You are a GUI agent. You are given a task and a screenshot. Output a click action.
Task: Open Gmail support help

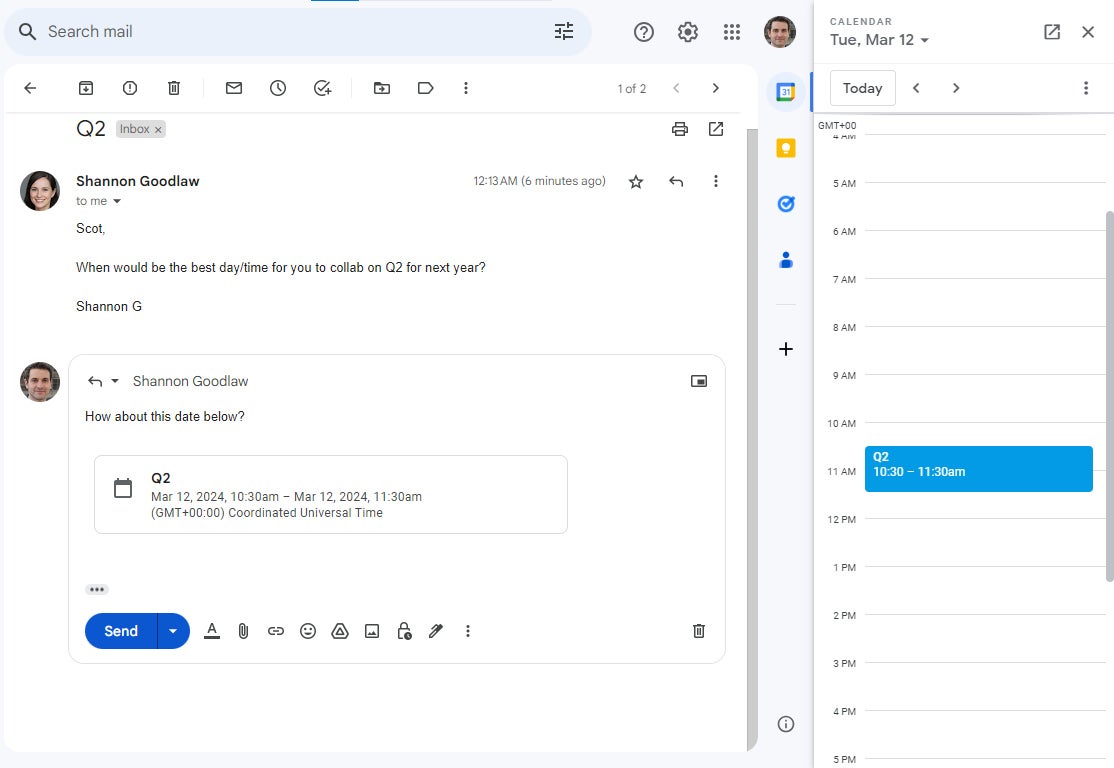tap(644, 32)
